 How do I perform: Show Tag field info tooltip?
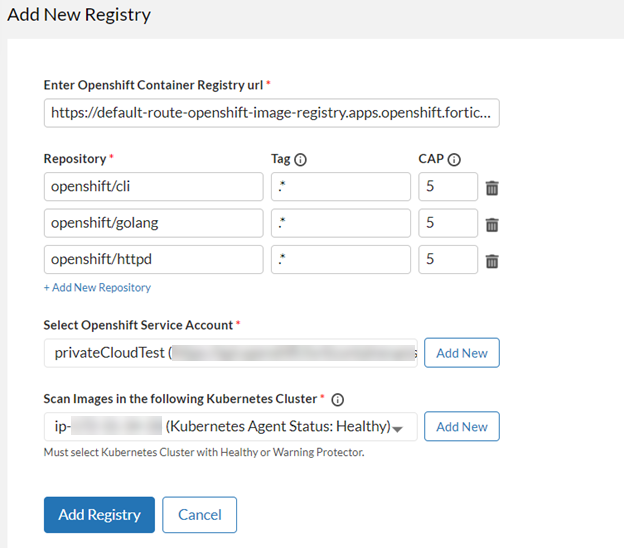click(300, 159)
